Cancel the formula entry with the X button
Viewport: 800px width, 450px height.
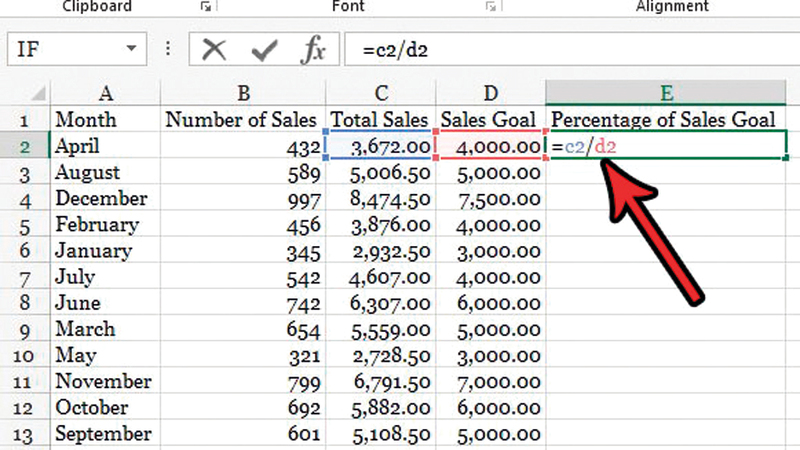click(213, 49)
